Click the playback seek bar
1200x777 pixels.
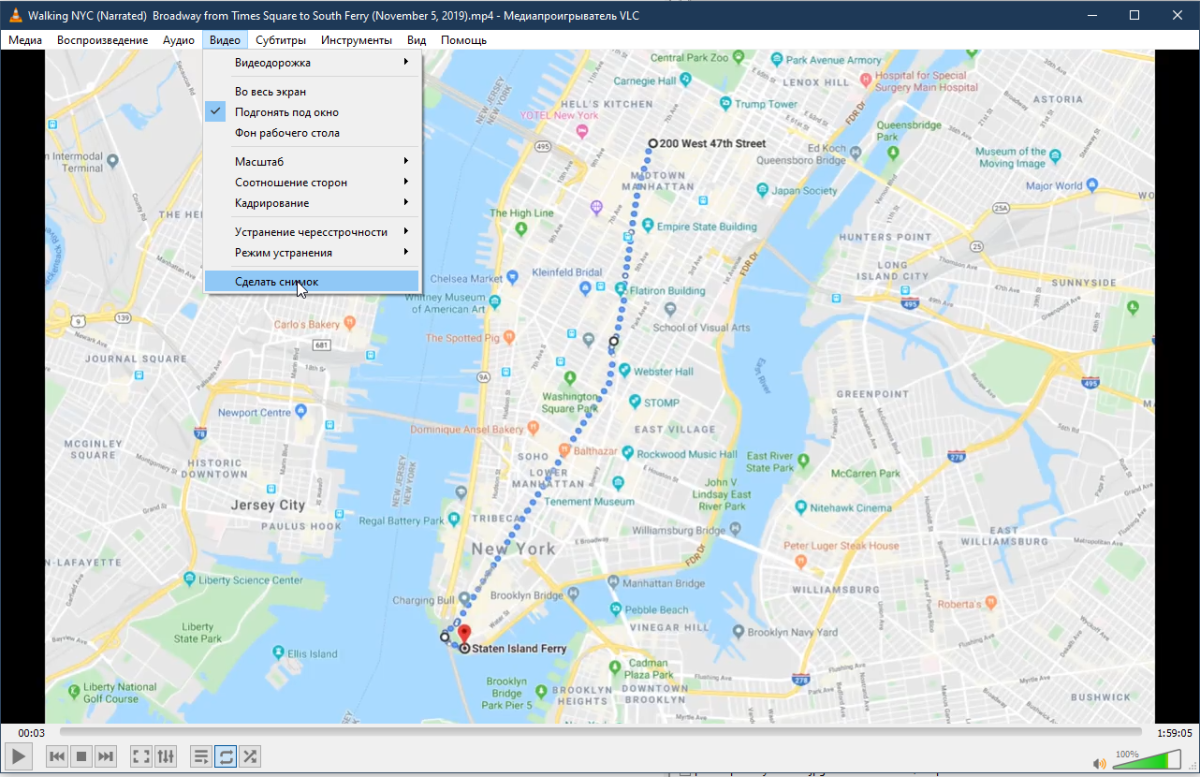(600, 733)
